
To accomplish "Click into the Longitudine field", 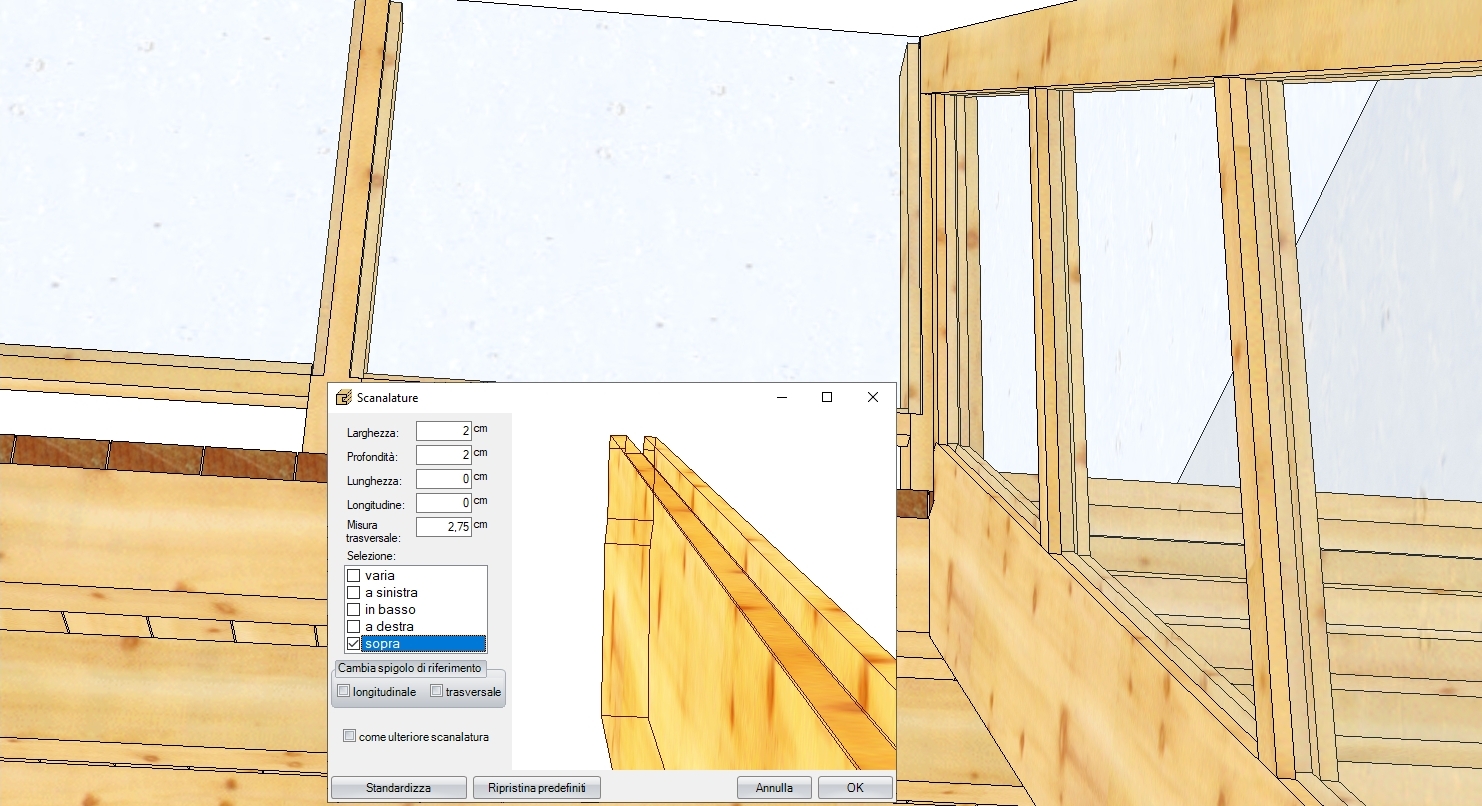I will 443,503.
